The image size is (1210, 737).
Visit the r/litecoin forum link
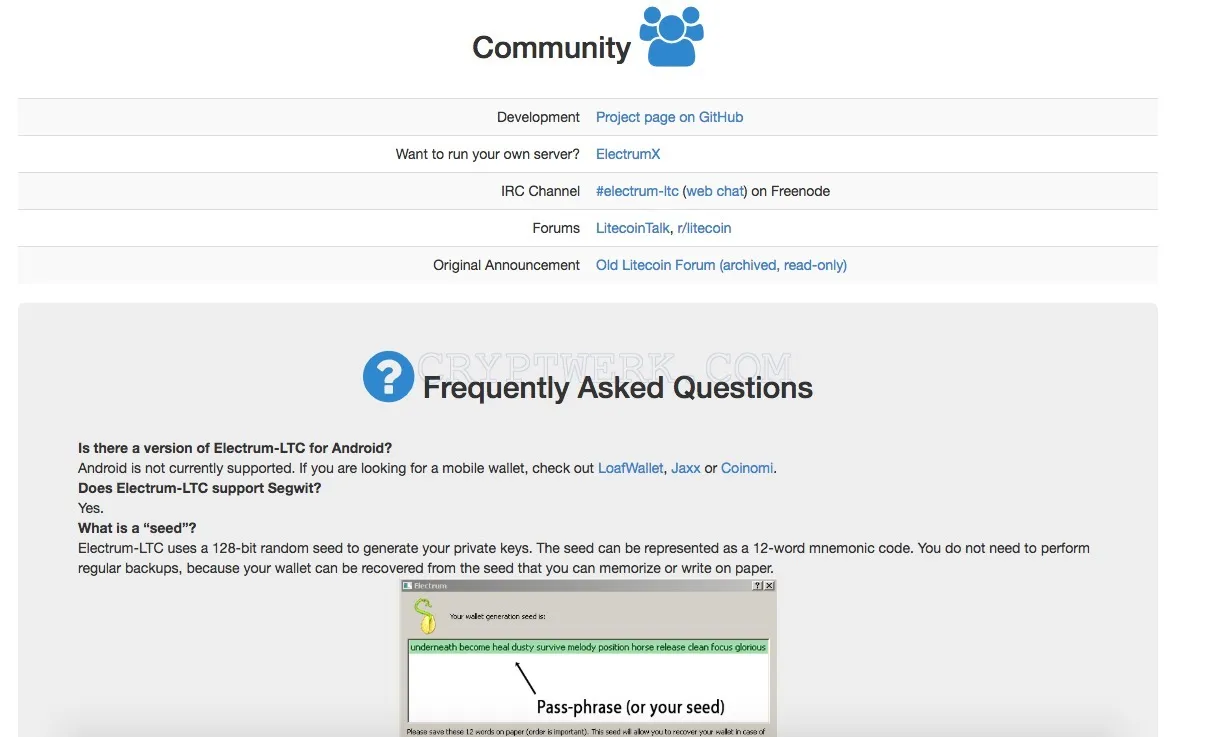coord(704,228)
